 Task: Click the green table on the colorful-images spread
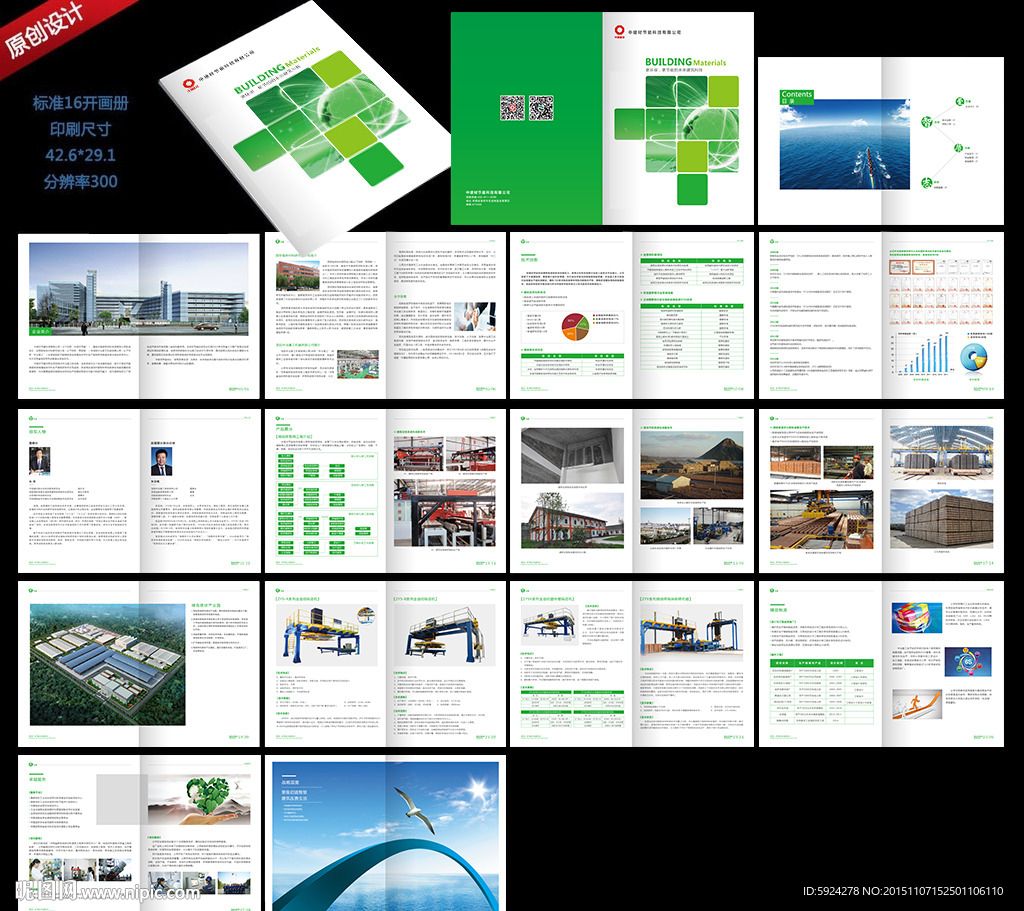click(x=821, y=692)
